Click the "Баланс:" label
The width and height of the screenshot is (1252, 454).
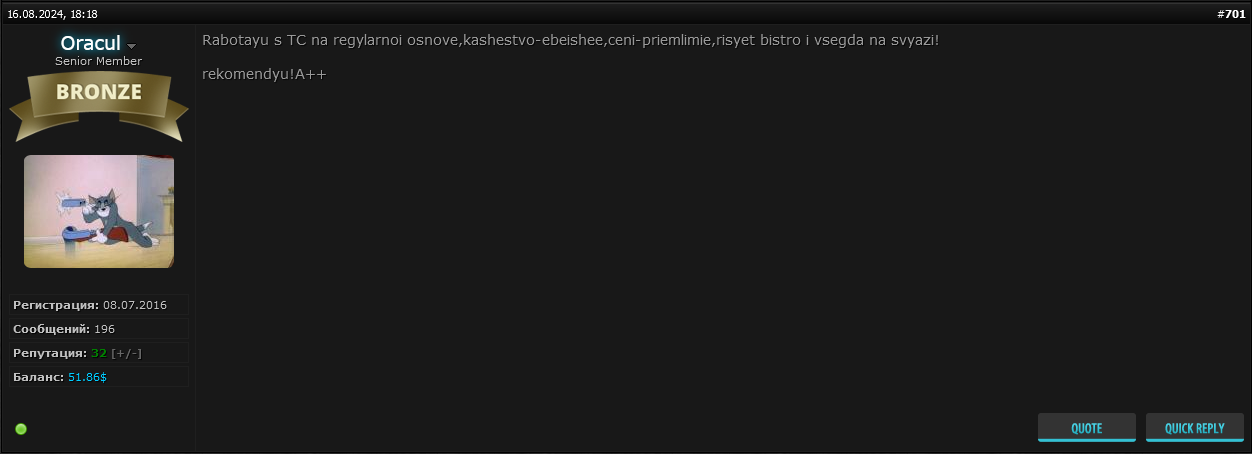[39, 377]
